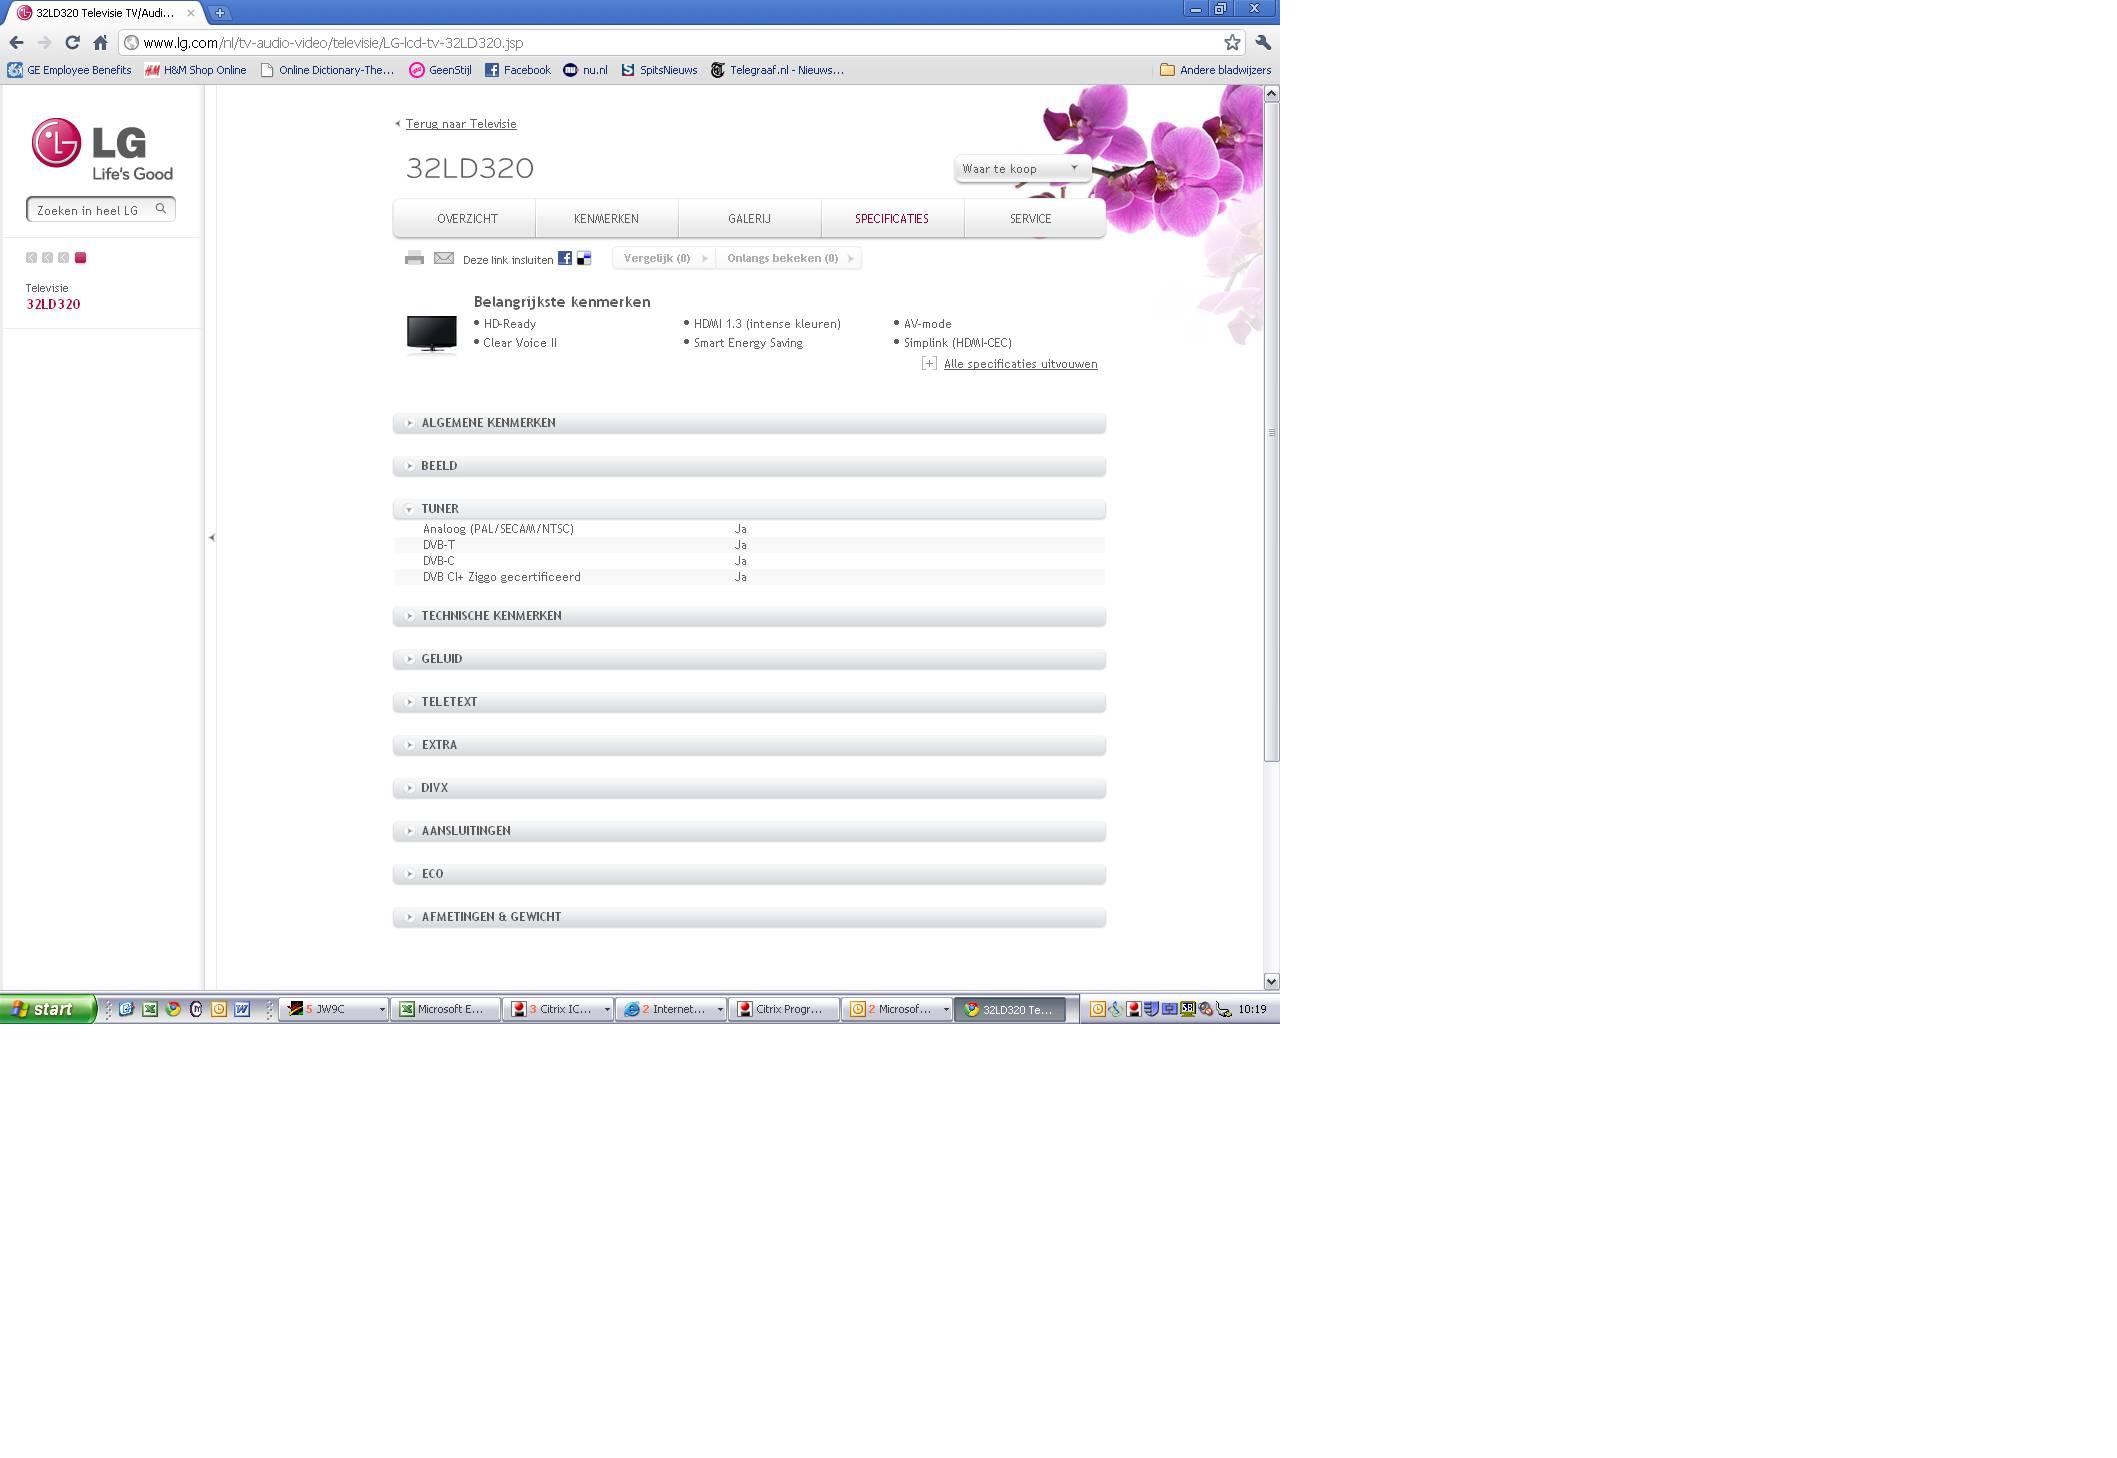Open the Chrome wrench settings menu
The width and height of the screenshot is (2117, 1458).
point(1263,43)
